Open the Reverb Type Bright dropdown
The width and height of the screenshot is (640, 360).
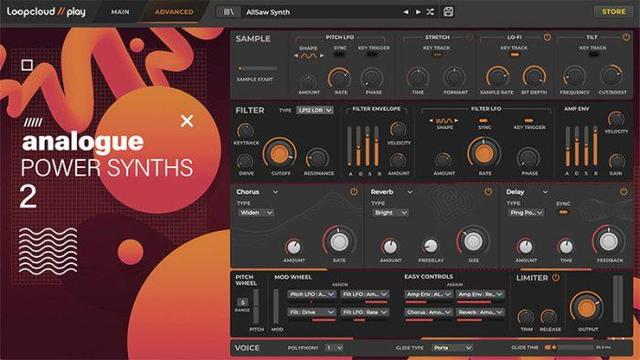coord(390,213)
